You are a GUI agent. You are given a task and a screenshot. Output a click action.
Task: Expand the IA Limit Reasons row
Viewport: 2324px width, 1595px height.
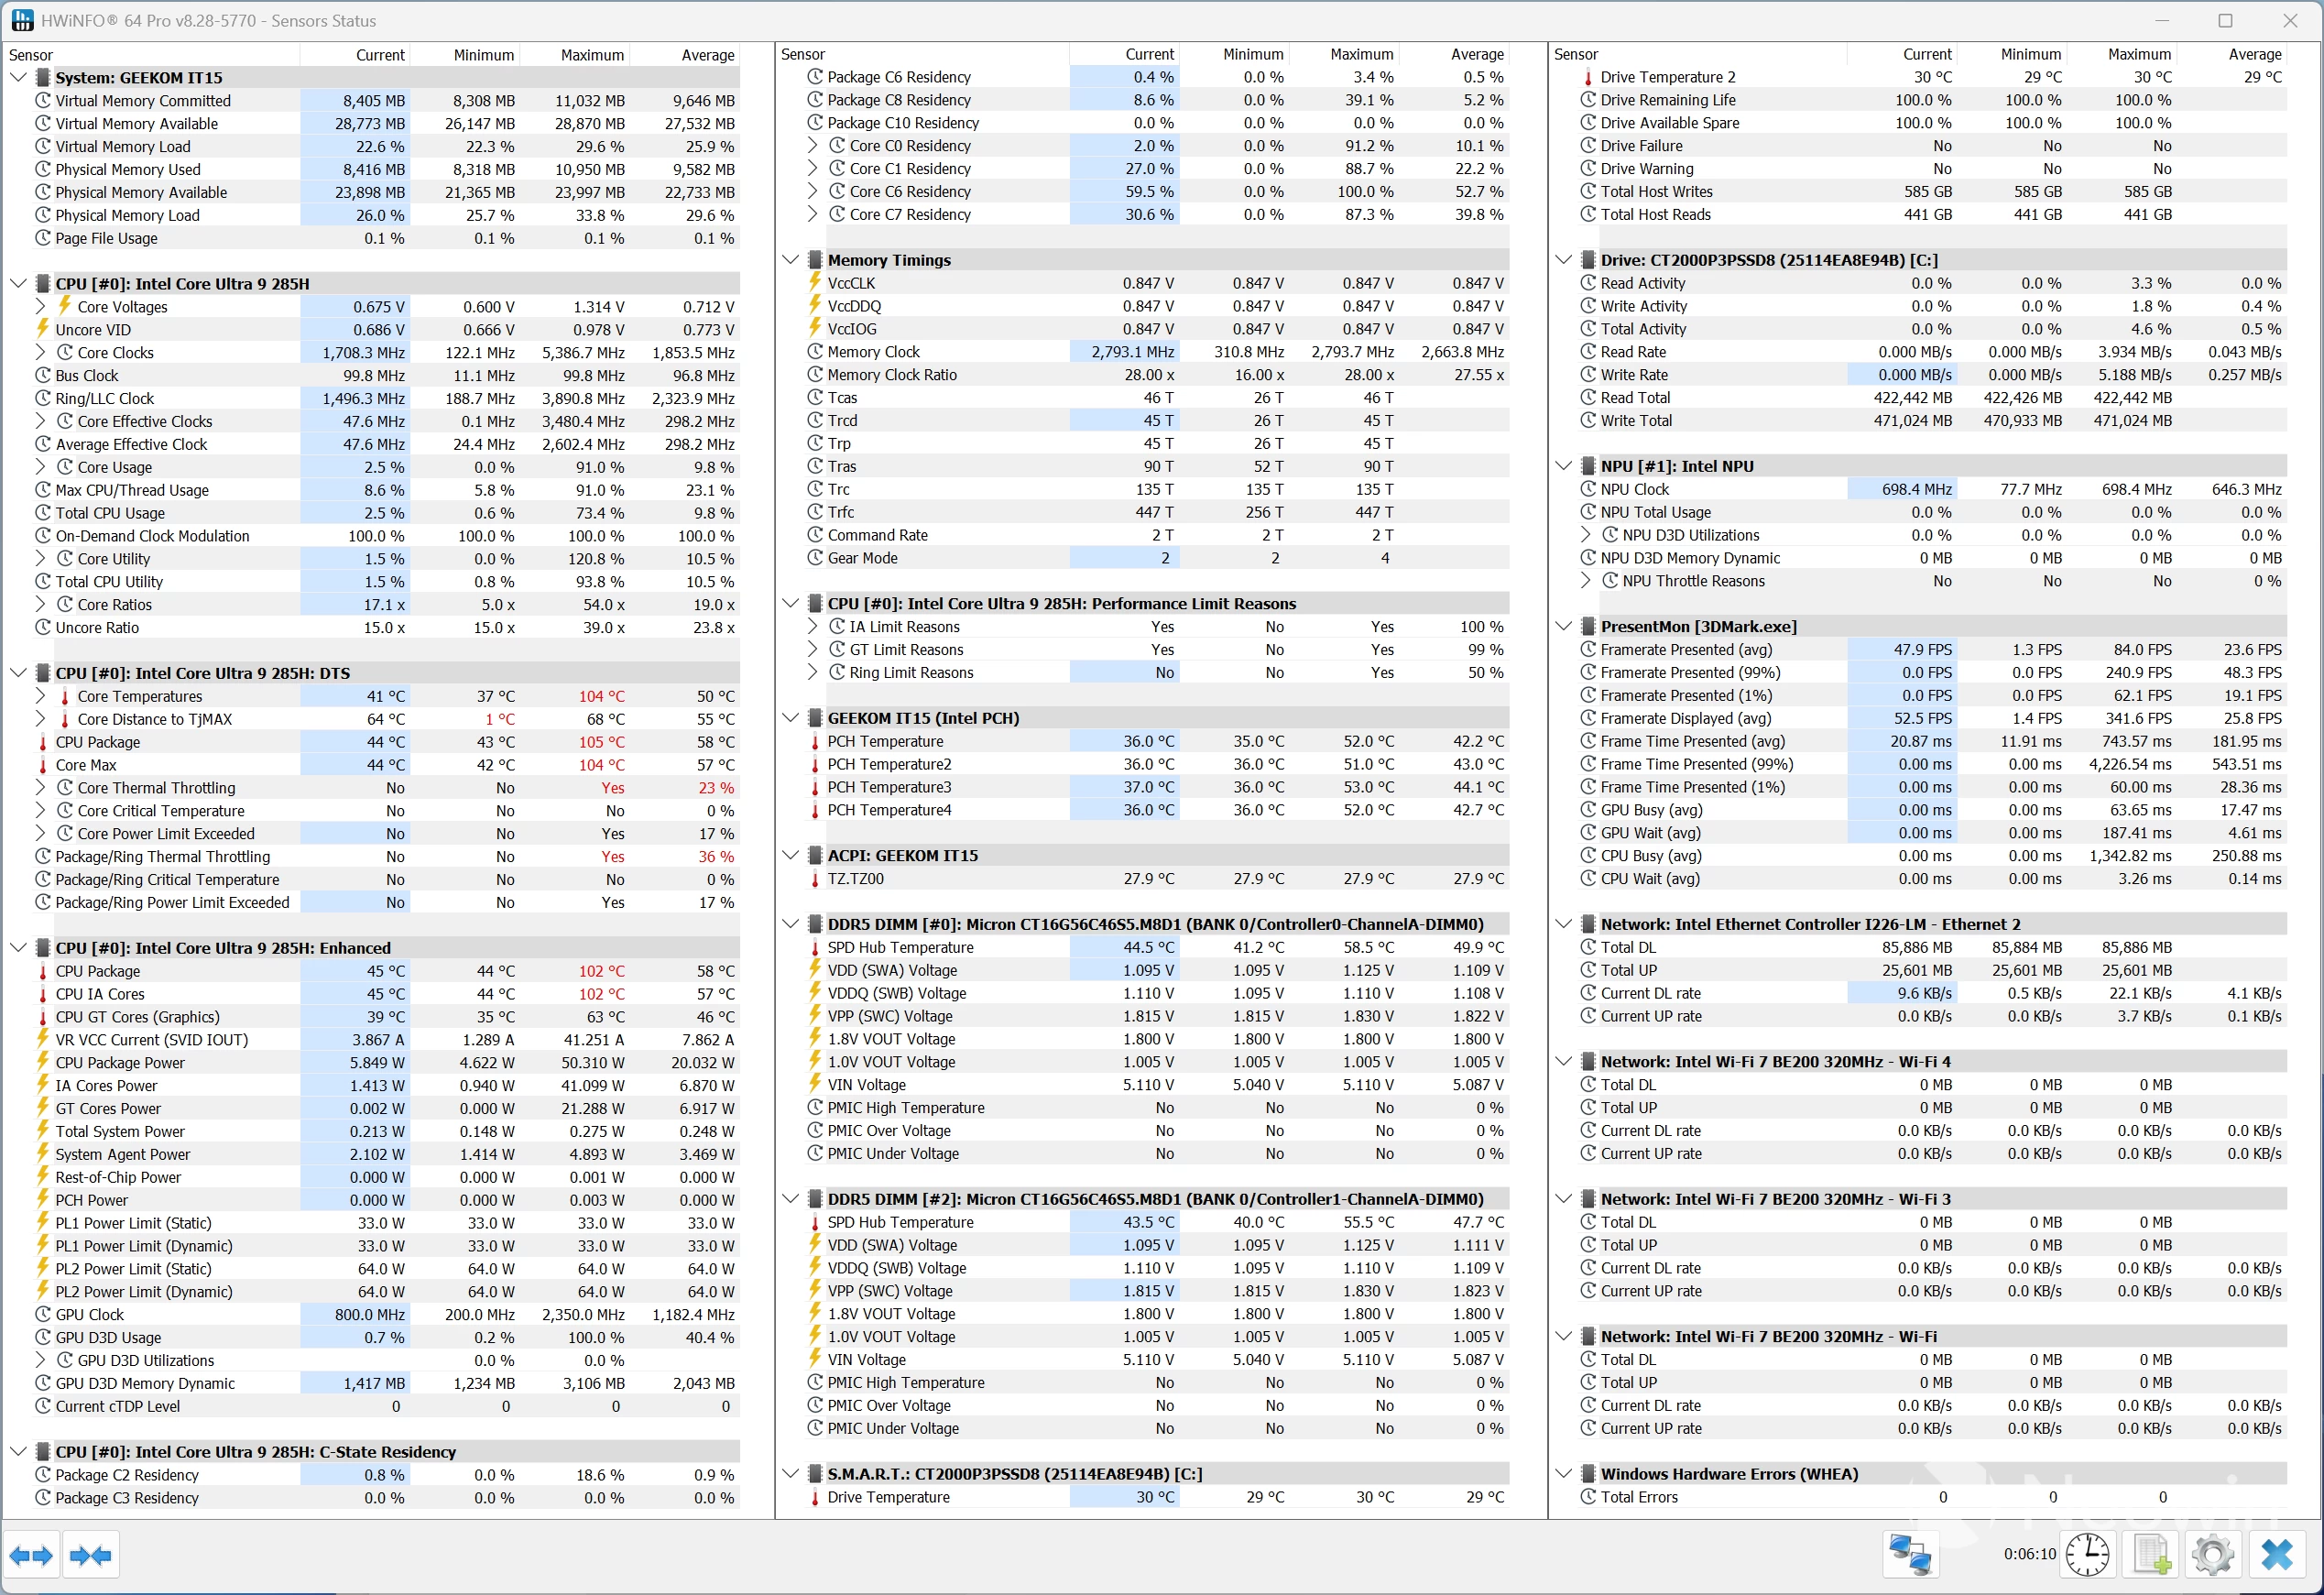[813, 627]
